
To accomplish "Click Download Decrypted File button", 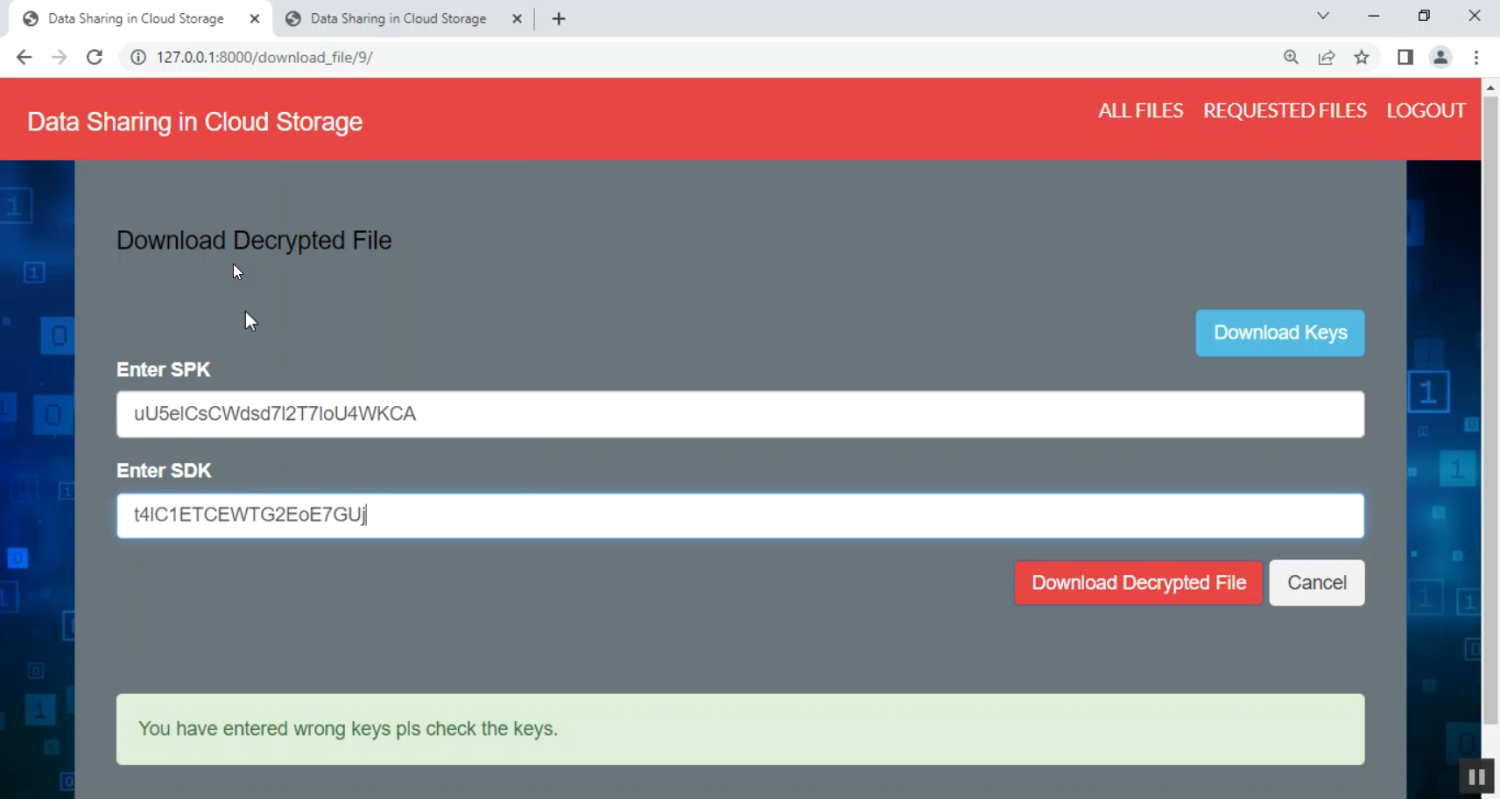I will point(1139,583).
